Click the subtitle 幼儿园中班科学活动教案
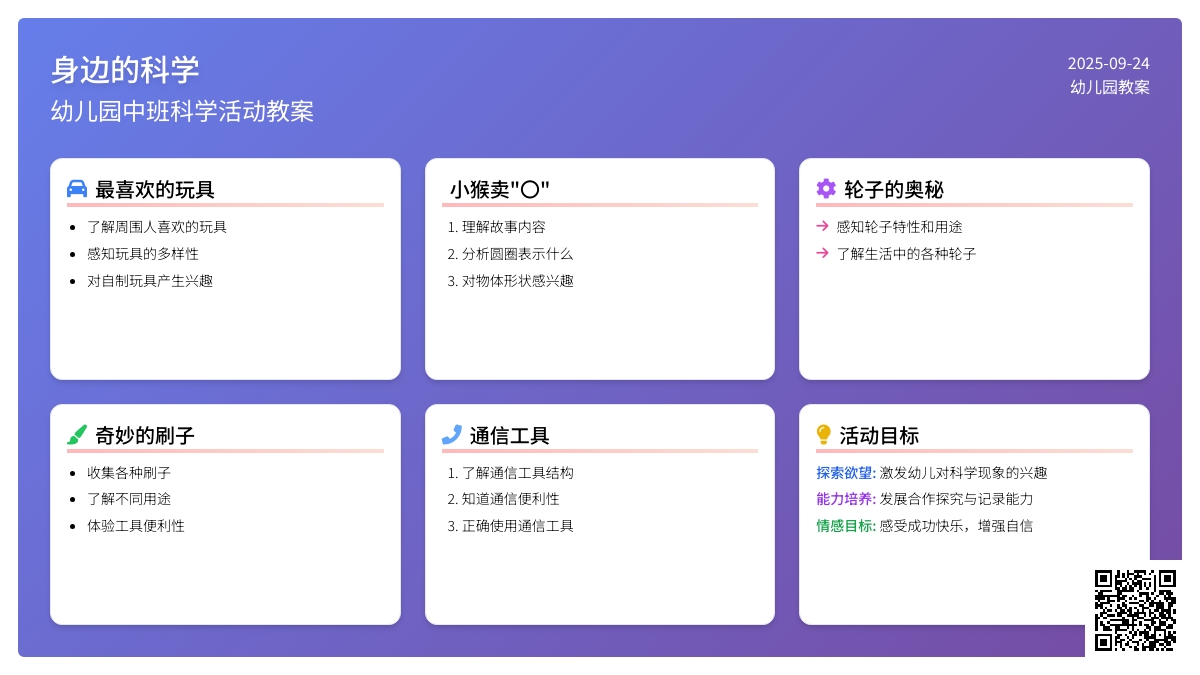 click(x=182, y=111)
